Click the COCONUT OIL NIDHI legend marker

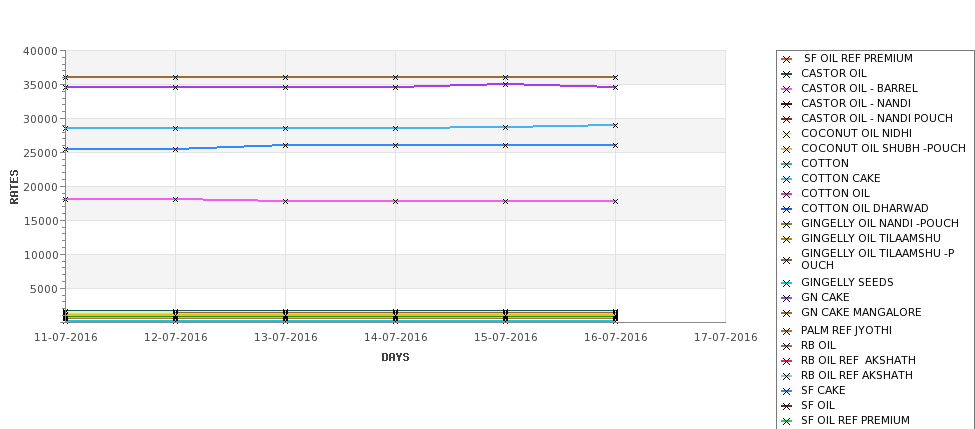click(787, 134)
